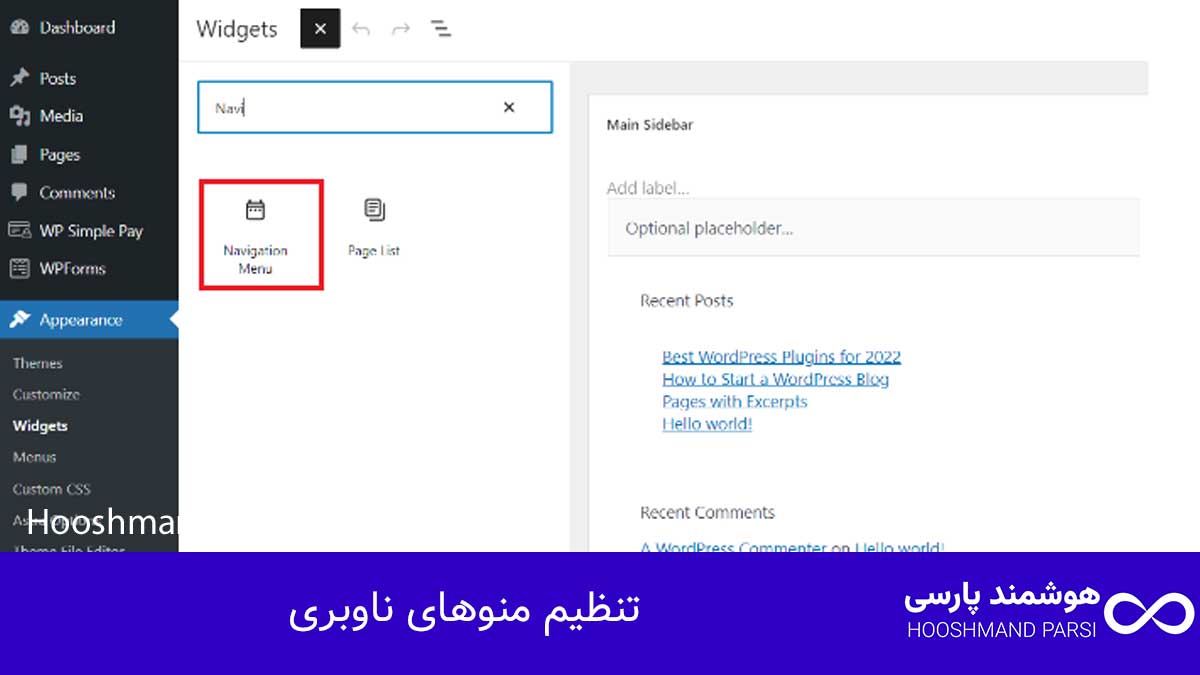Screen dimensions: 1200x675
Task: Open WP Simple Pay menu item
Action: [89, 230]
